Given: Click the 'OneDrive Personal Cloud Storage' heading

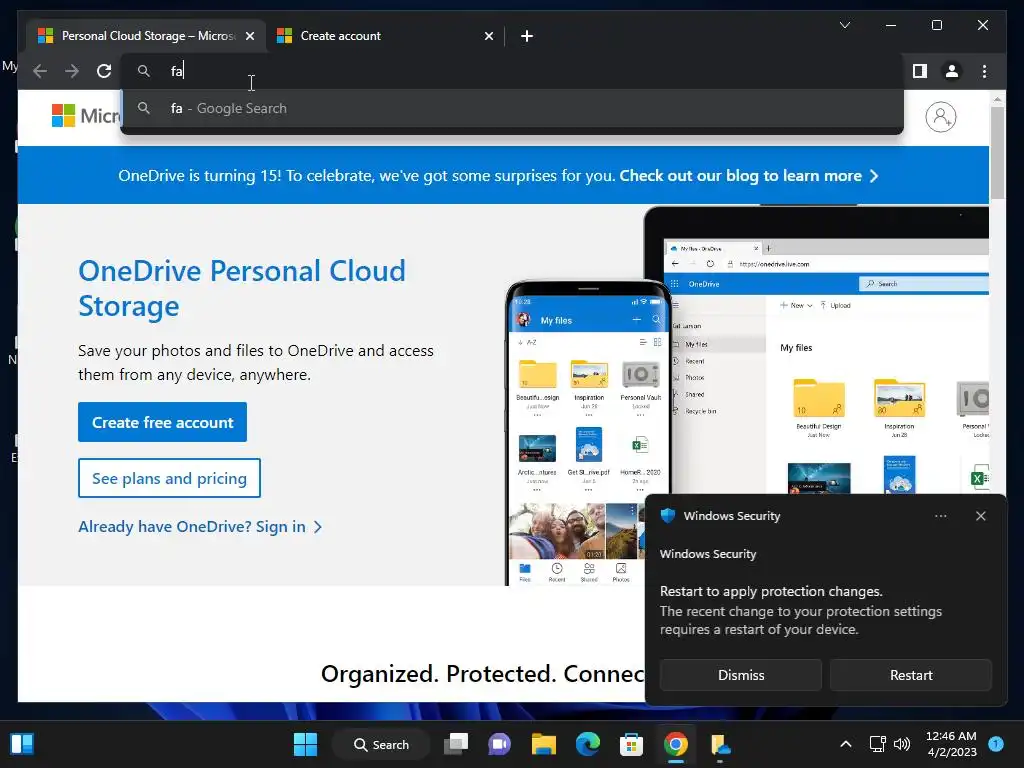Looking at the screenshot, I should [x=242, y=288].
